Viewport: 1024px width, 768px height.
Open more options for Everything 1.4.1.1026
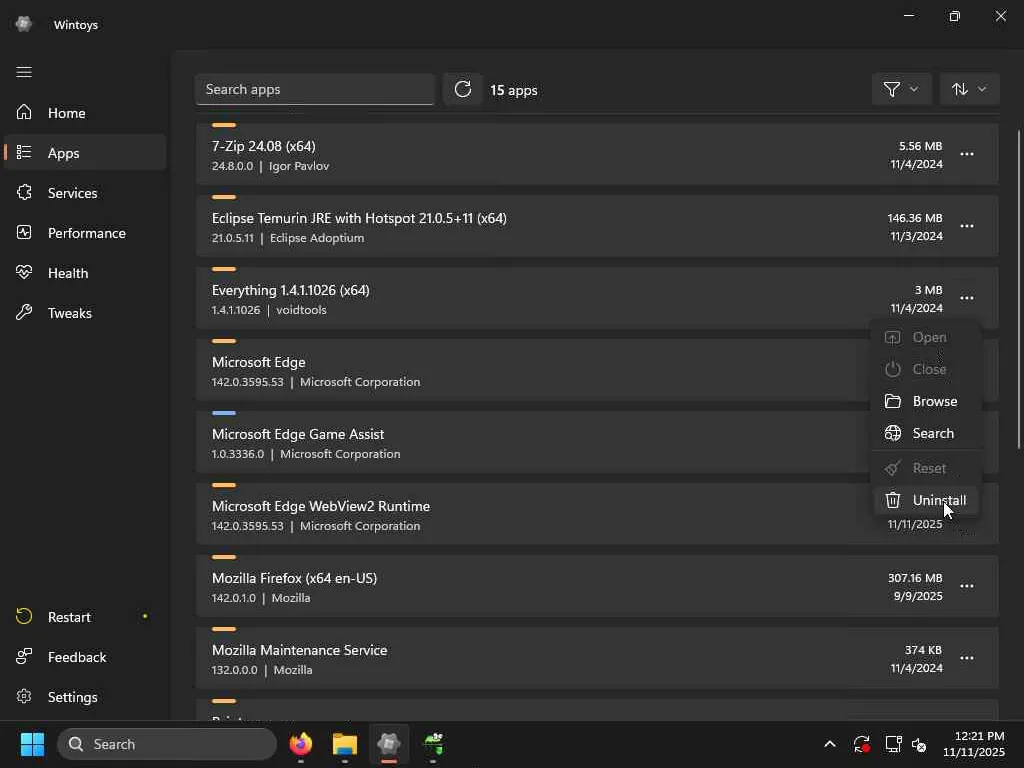(x=967, y=298)
